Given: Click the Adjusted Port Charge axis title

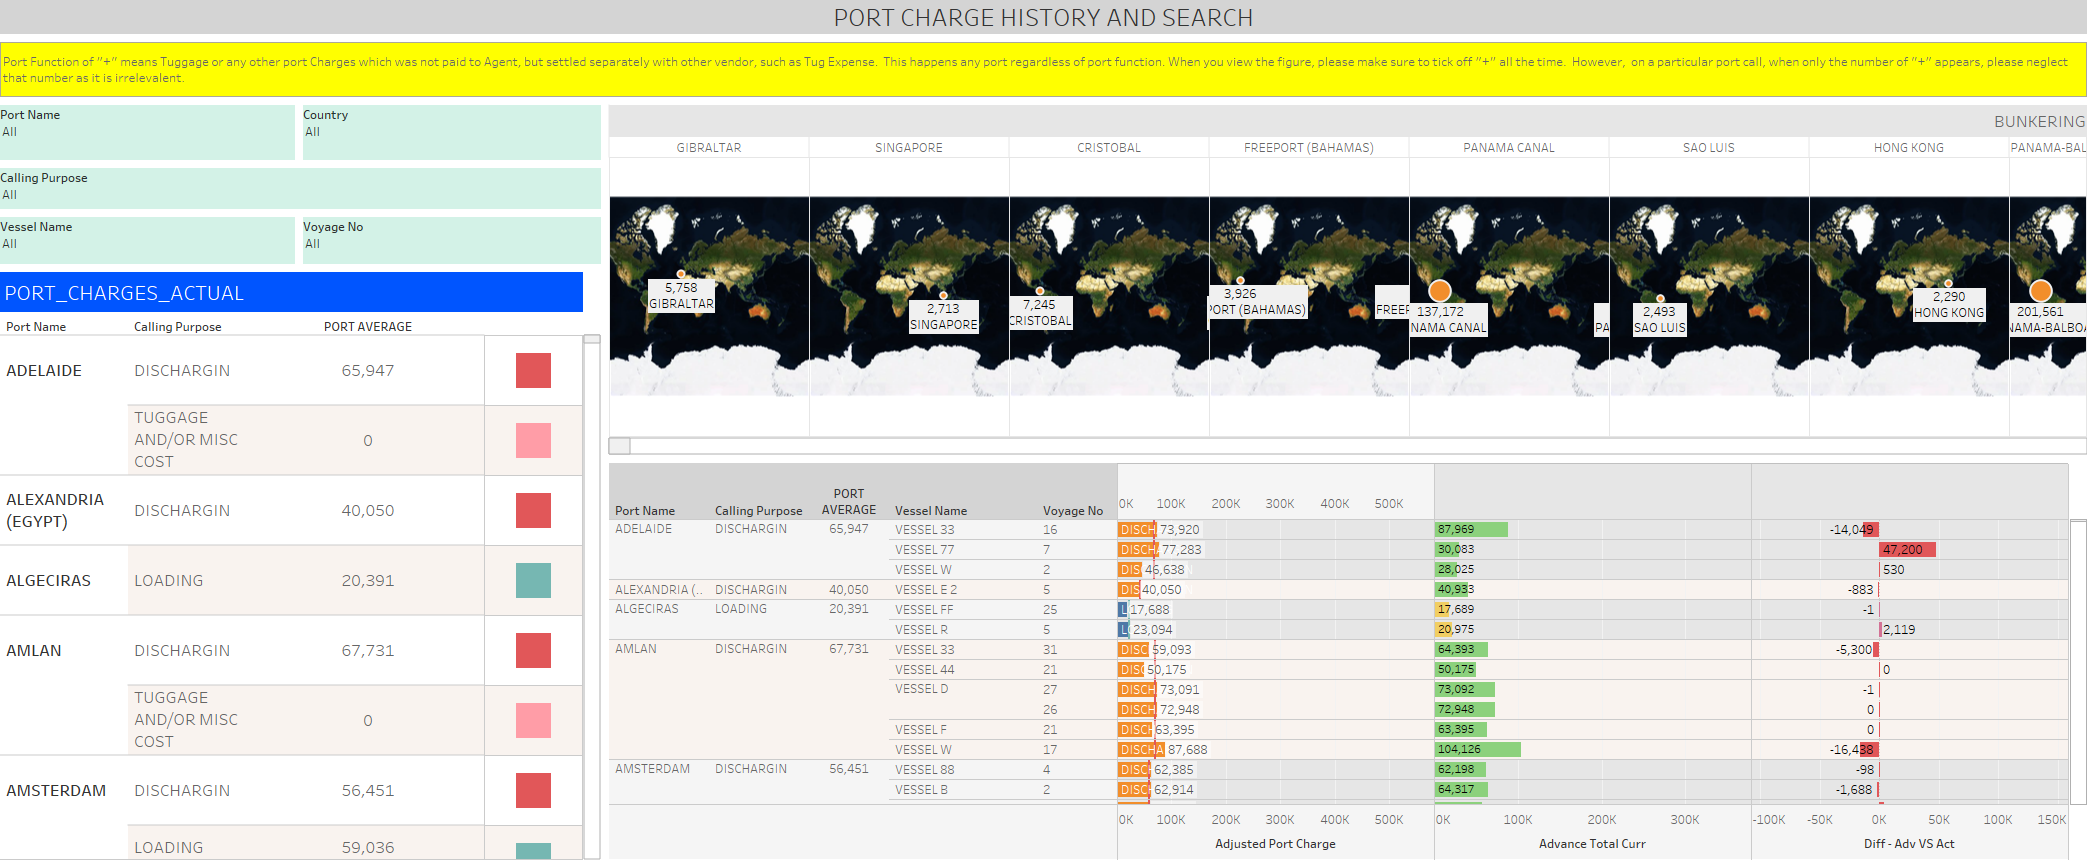Looking at the screenshot, I should (x=1275, y=844).
